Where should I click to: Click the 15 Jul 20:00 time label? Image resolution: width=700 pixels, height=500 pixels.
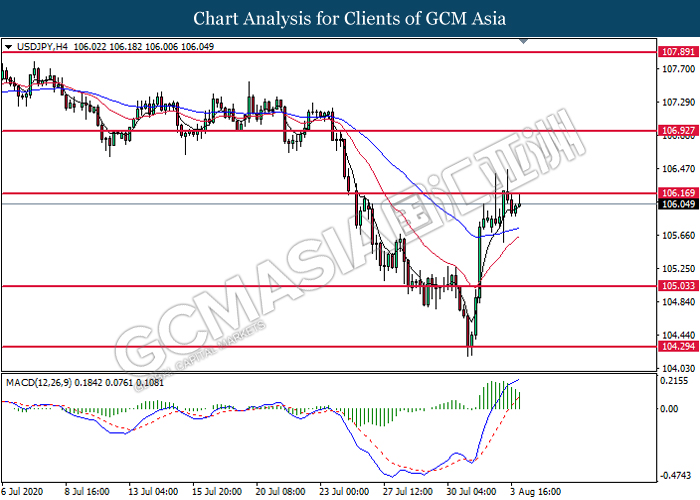(x=217, y=492)
